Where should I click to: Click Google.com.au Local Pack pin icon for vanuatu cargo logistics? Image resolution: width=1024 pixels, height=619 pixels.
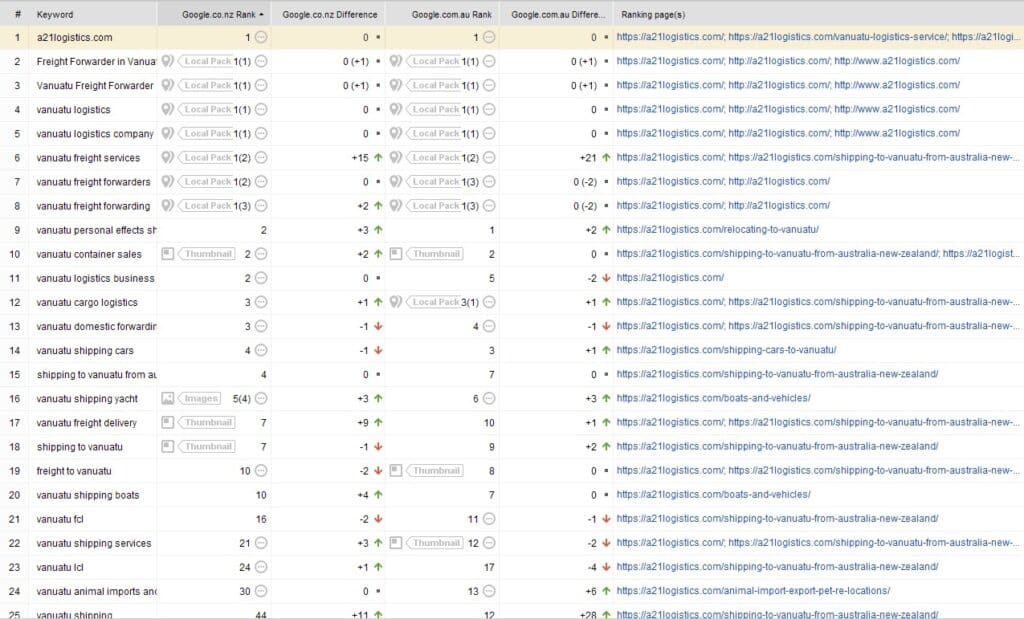[396, 302]
